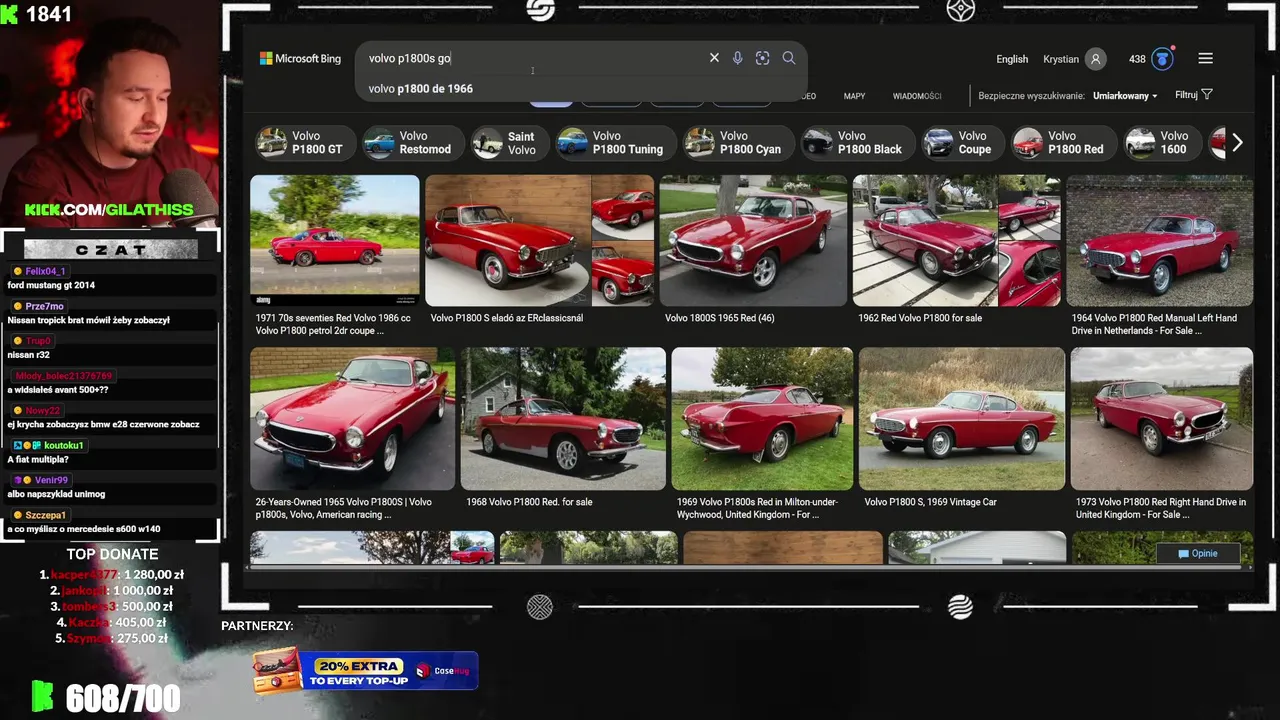Select Volvo P1800 Black chip
Image resolution: width=1280 pixels, height=720 pixels.
tap(857, 143)
